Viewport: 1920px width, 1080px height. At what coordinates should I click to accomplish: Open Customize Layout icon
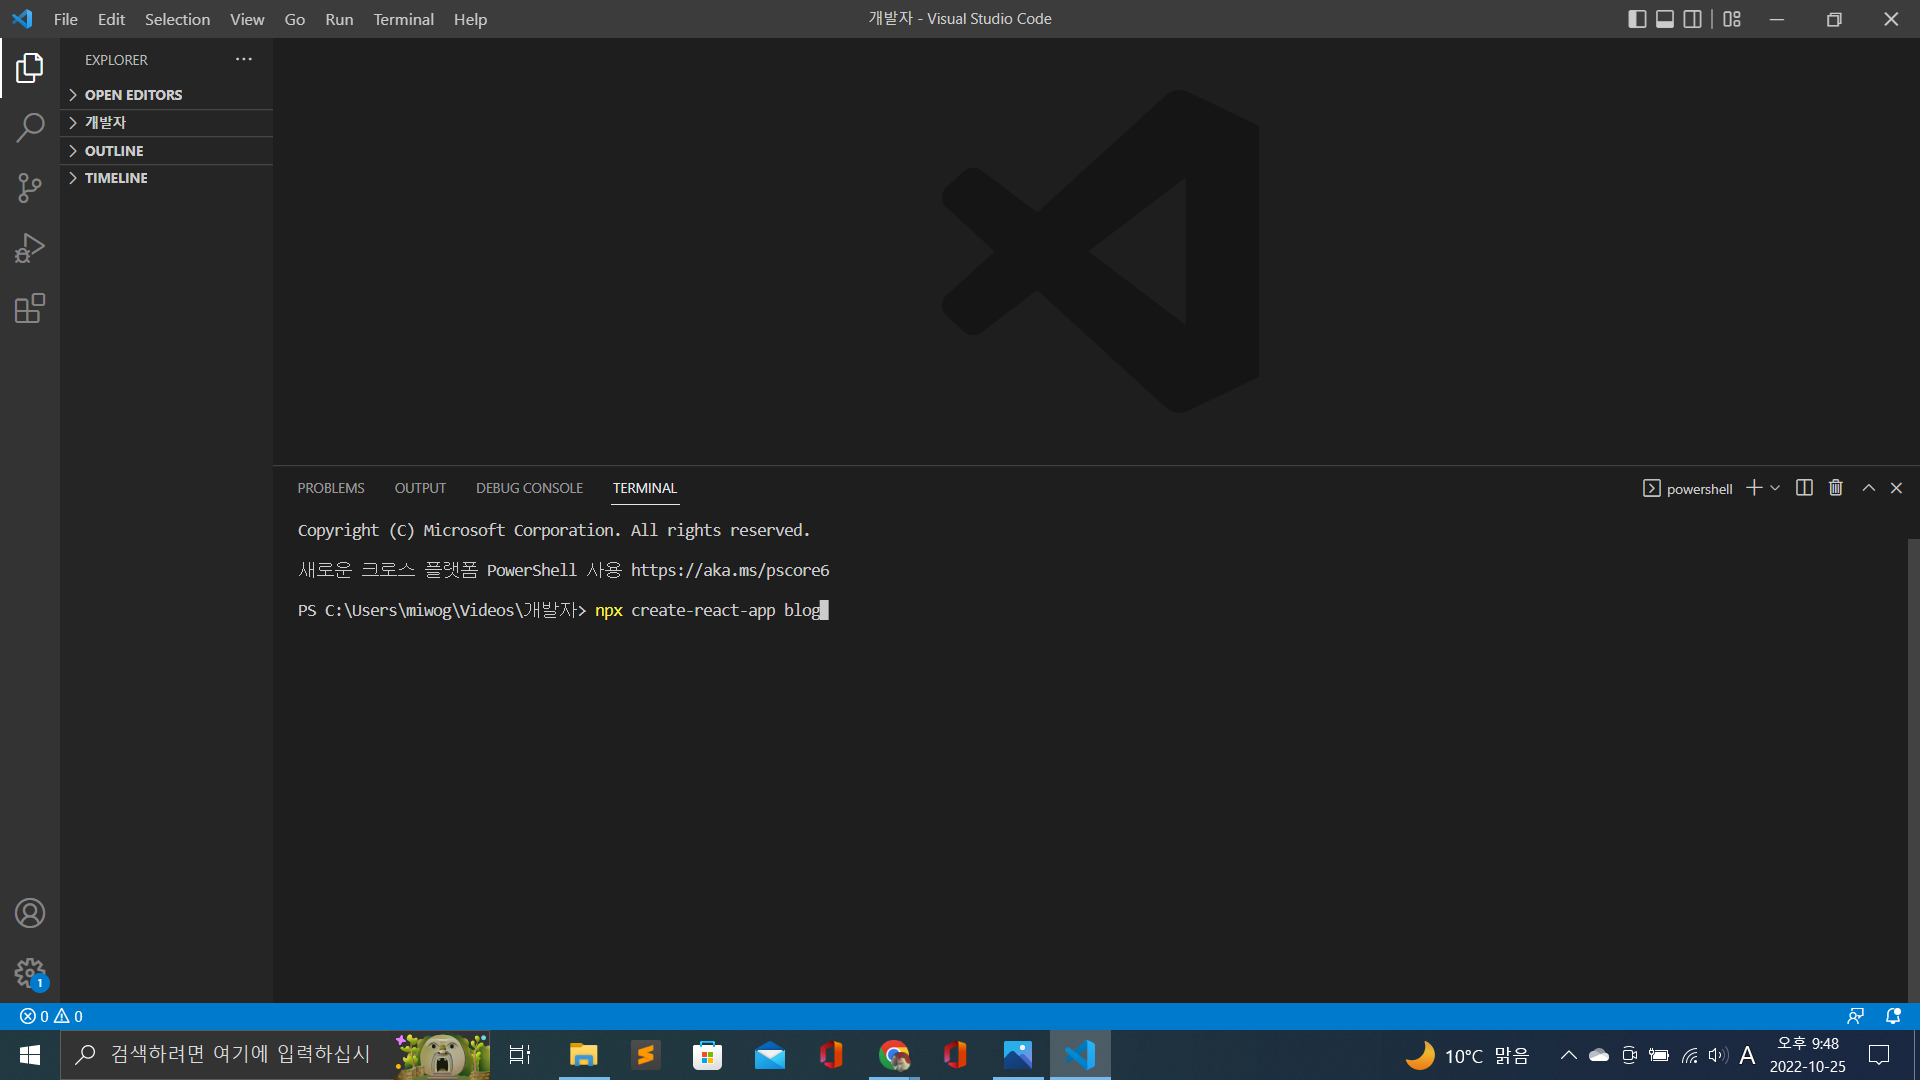click(x=1732, y=19)
